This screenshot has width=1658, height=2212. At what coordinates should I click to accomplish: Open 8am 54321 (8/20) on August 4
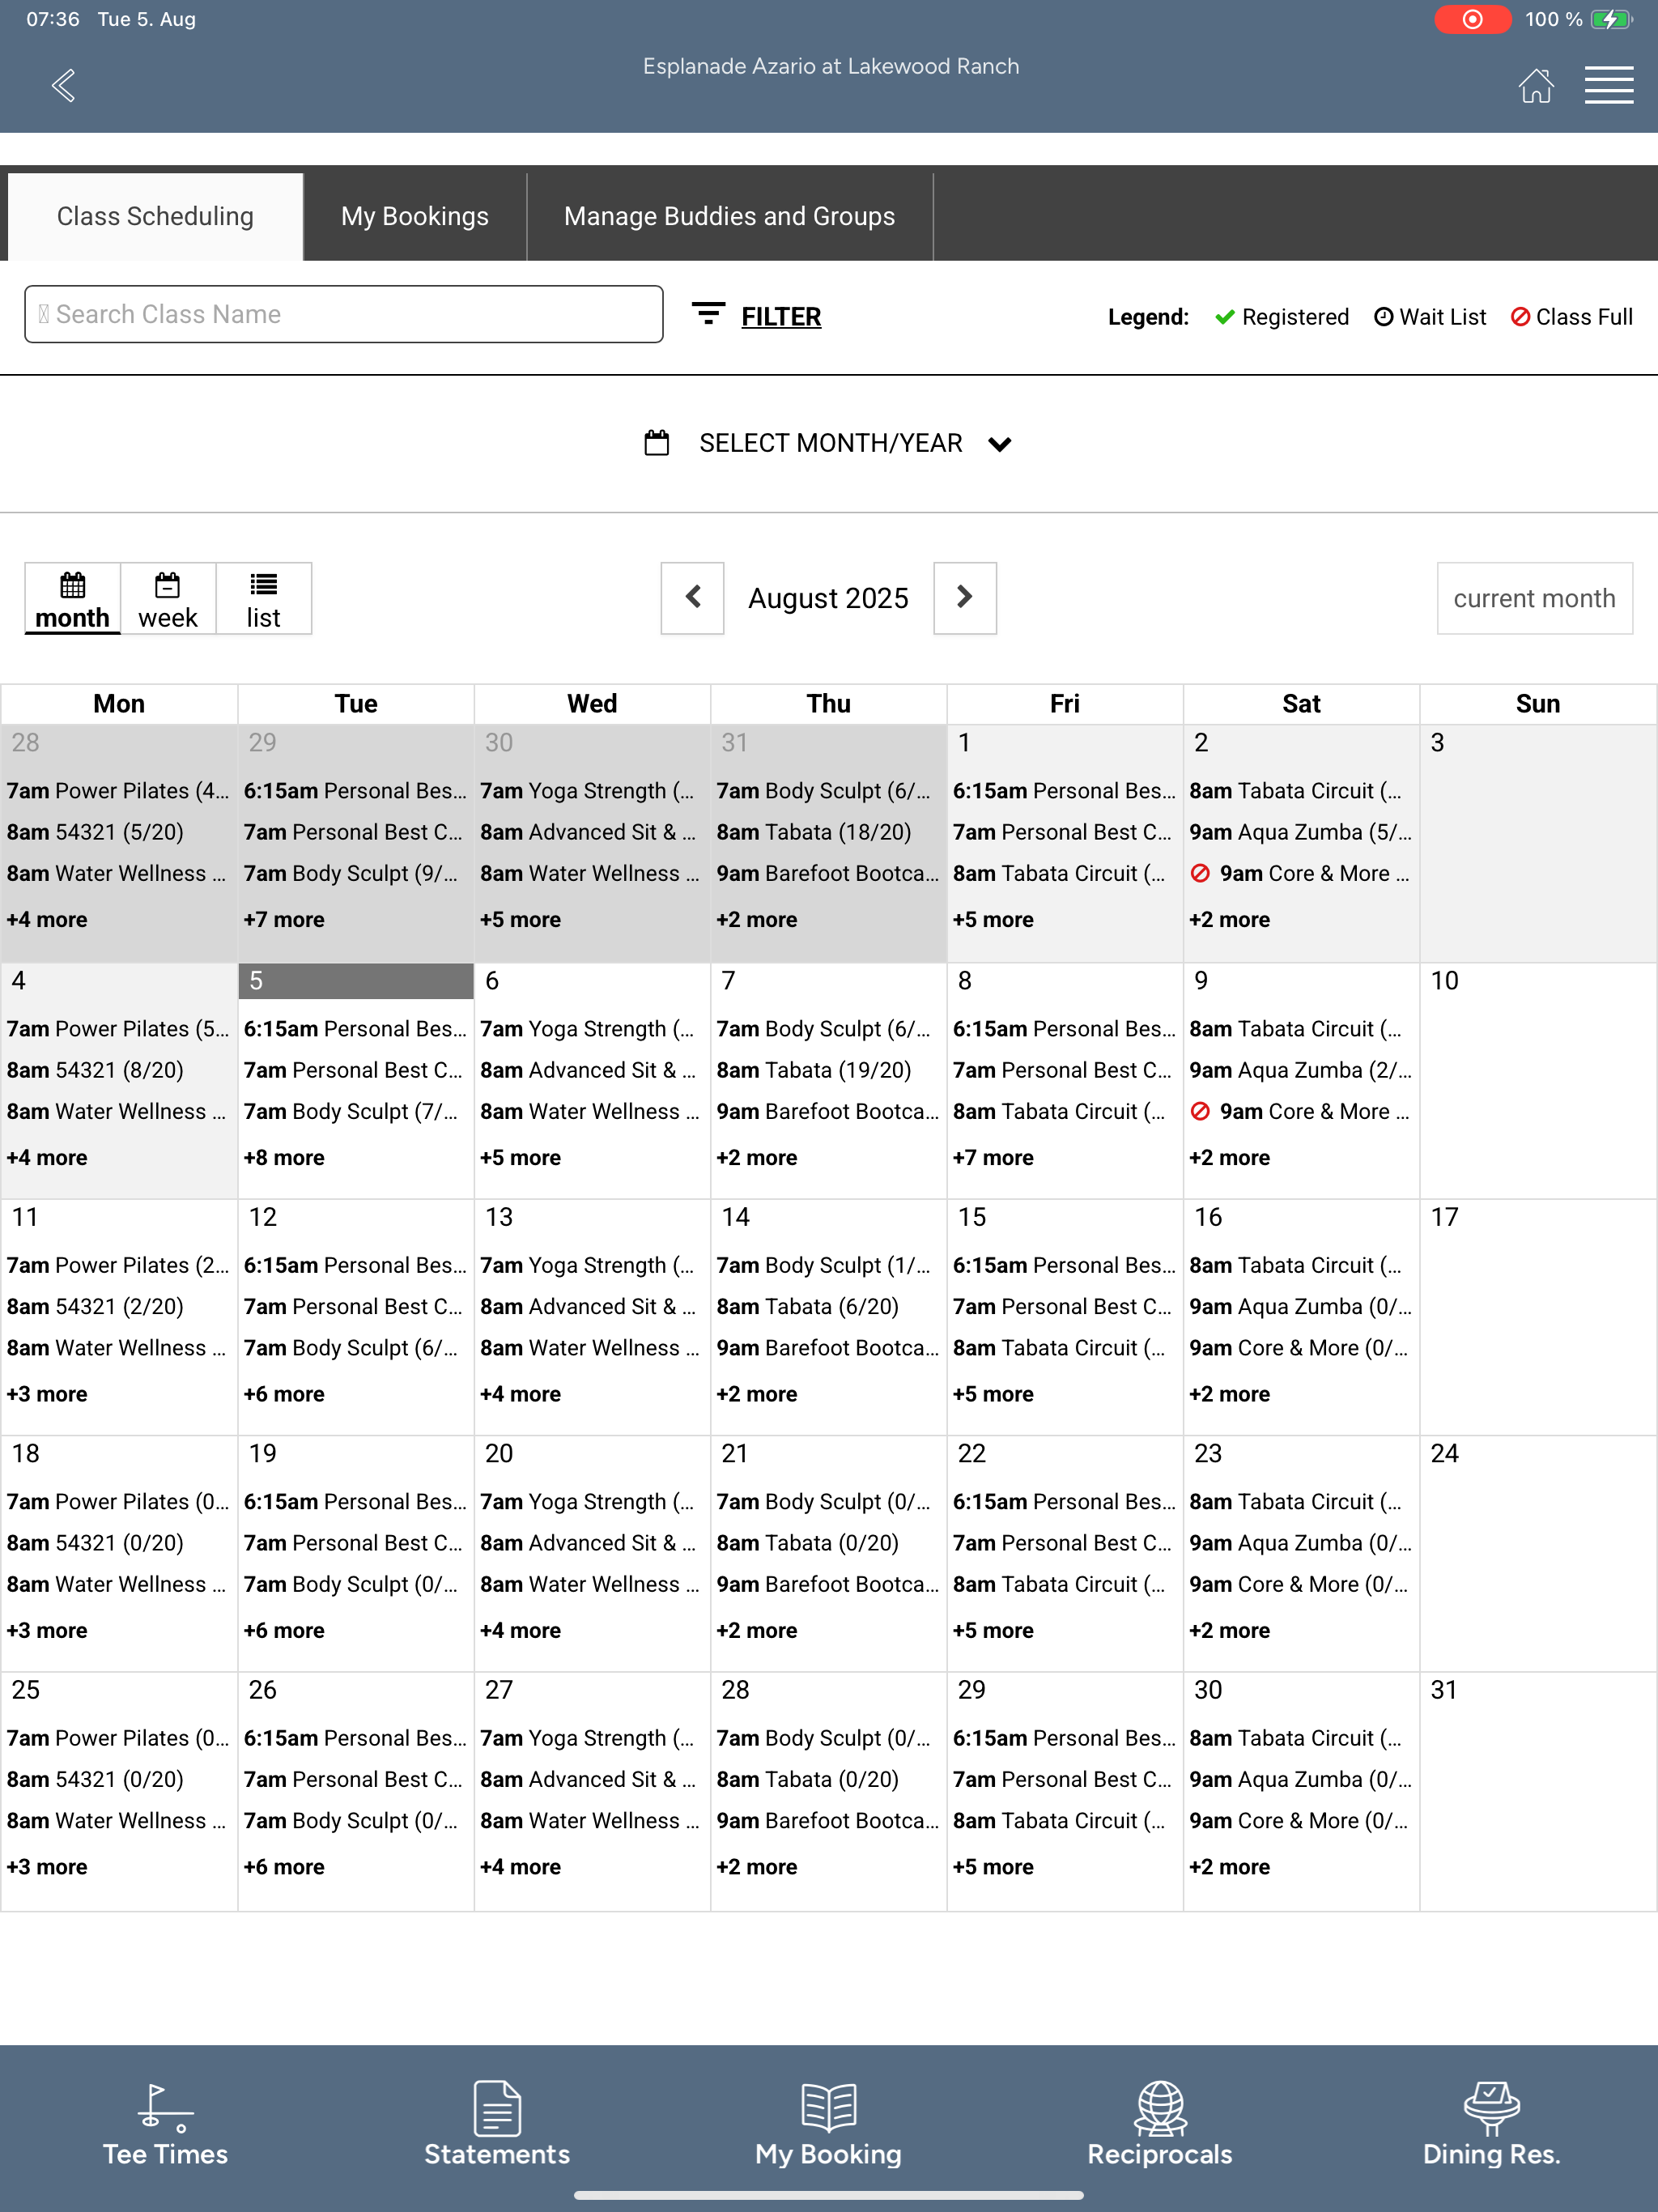click(x=95, y=1070)
